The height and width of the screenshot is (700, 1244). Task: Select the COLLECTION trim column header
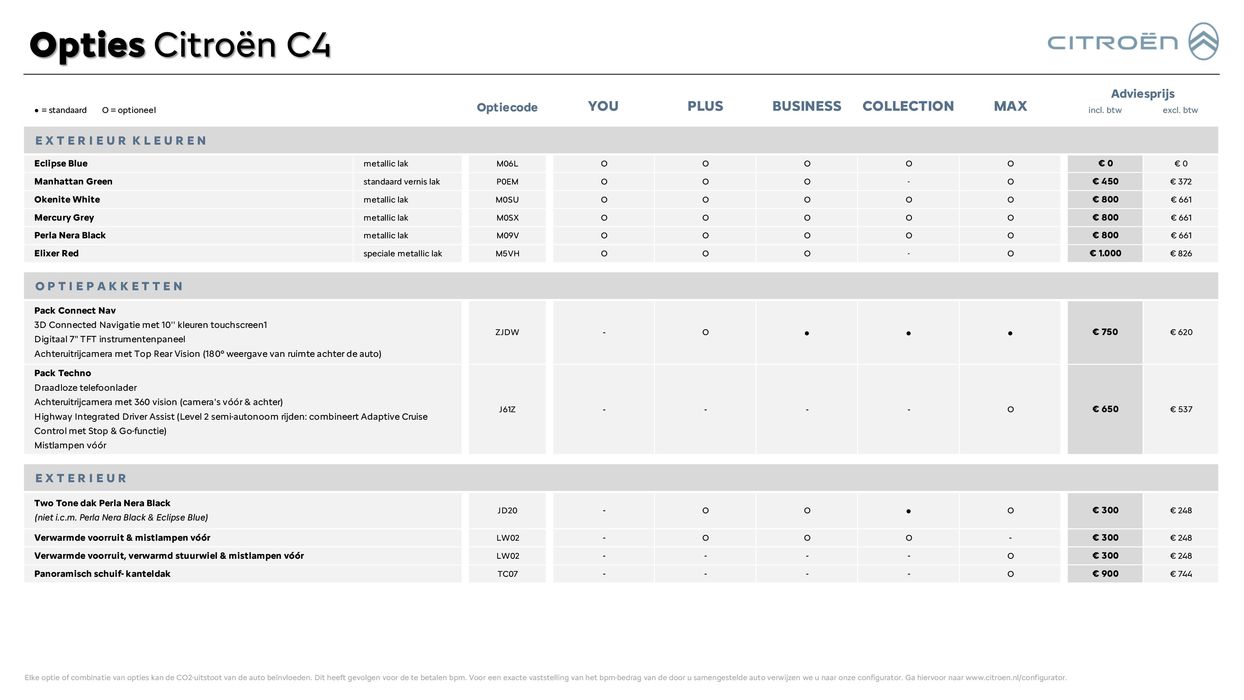(x=908, y=106)
